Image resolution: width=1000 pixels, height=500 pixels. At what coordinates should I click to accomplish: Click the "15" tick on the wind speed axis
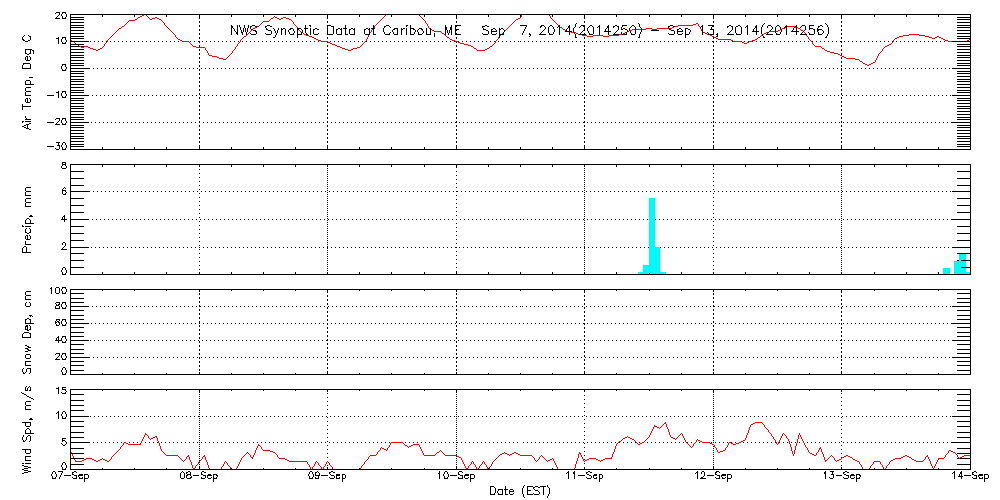pyautogui.click(x=59, y=390)
